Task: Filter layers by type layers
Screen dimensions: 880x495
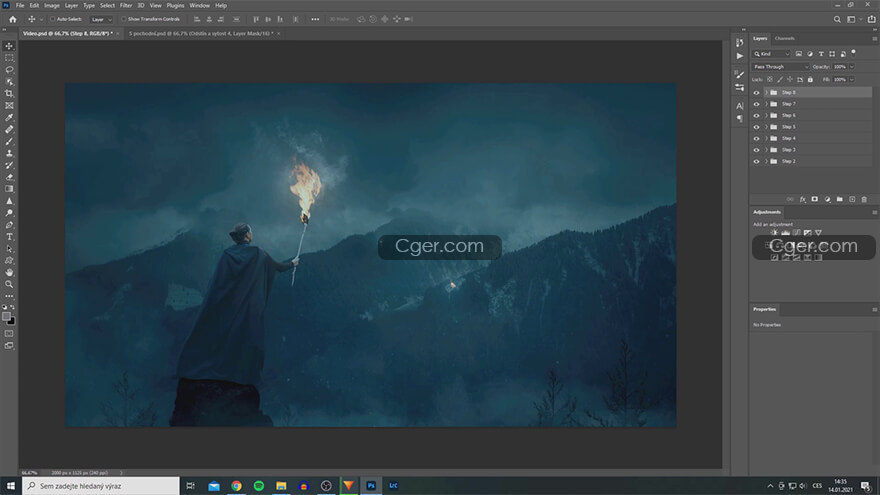Action: [x=821, y=54]
